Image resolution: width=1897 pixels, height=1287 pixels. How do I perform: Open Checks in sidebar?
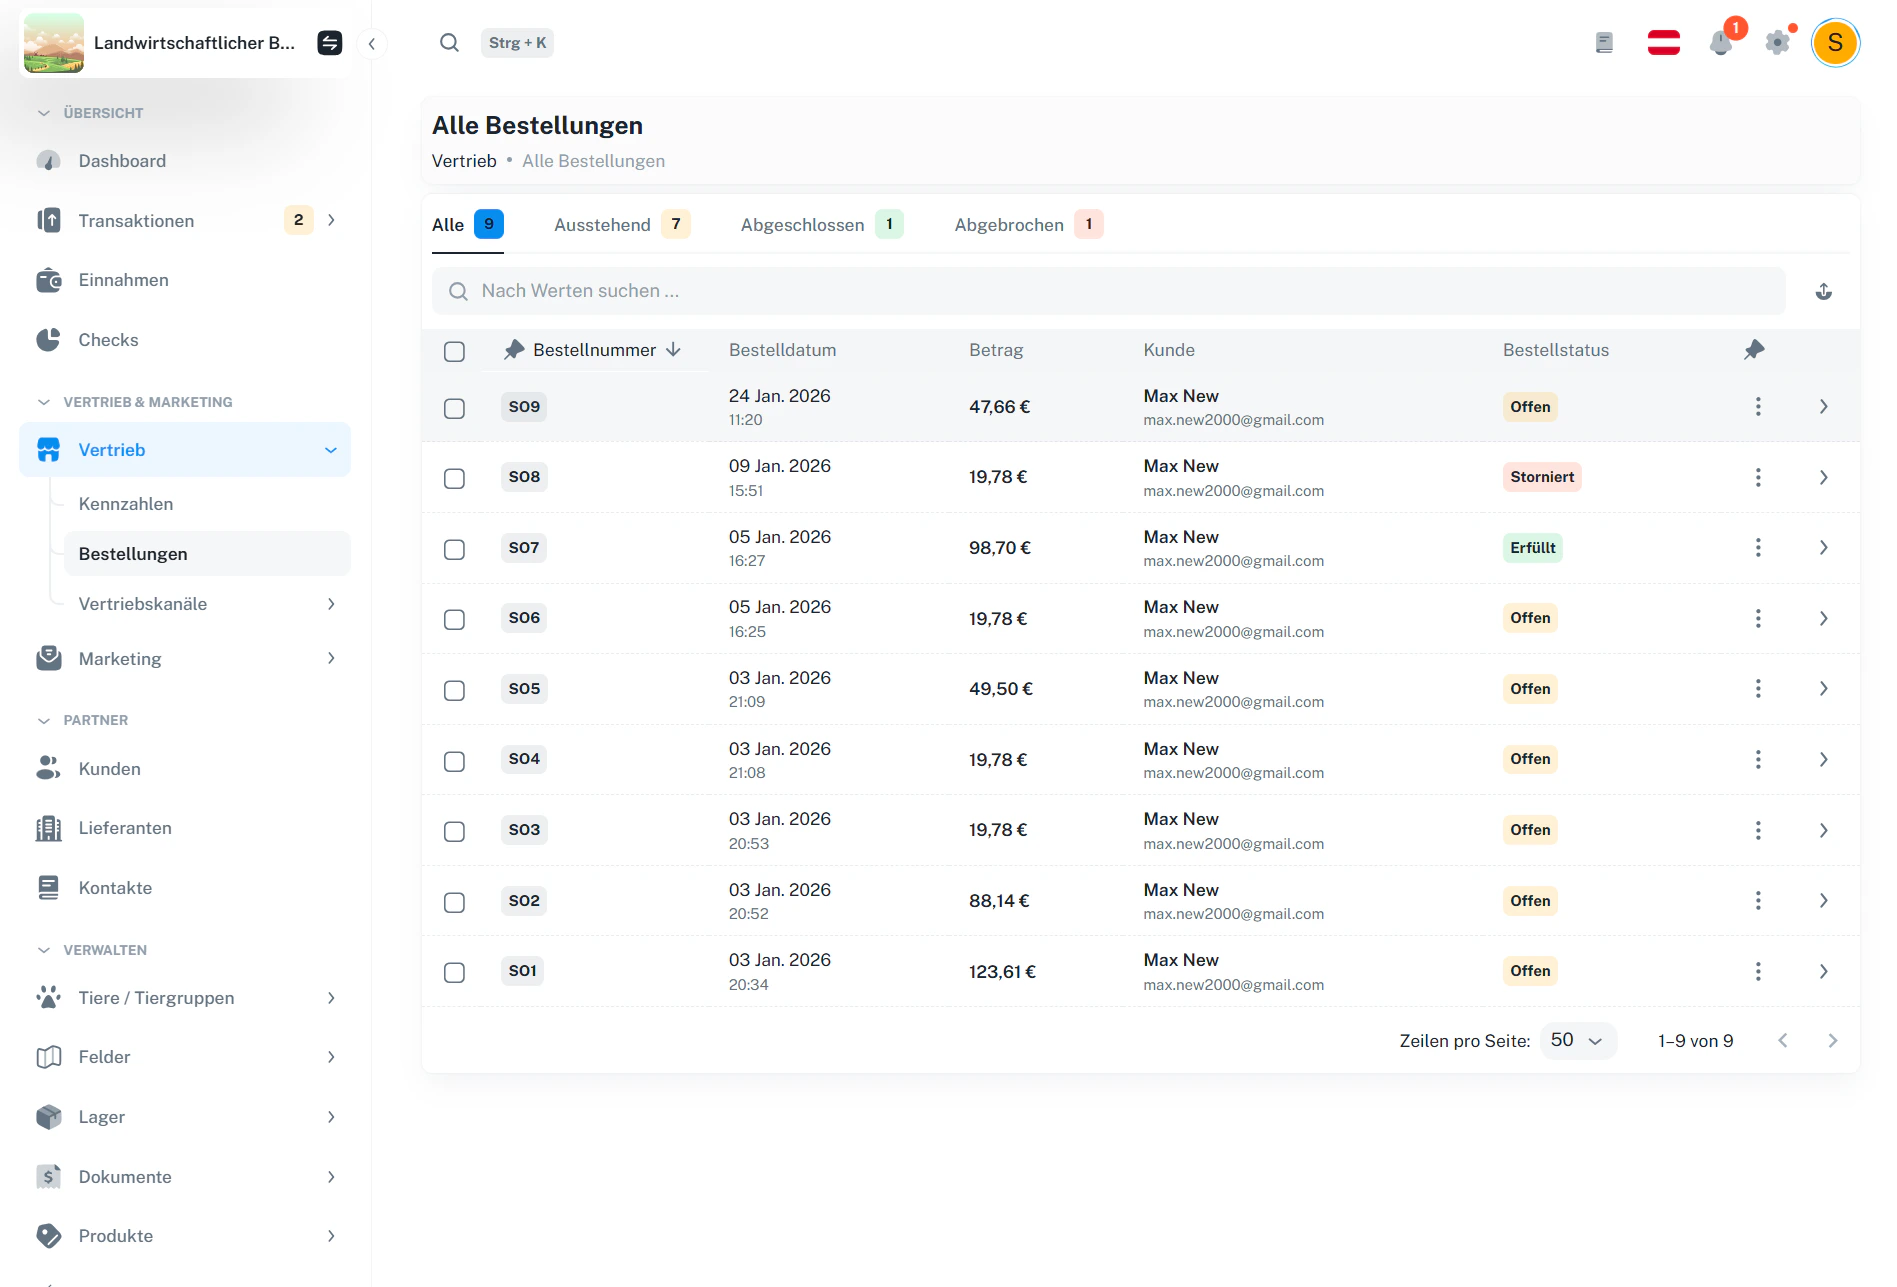tap(185, 340)
